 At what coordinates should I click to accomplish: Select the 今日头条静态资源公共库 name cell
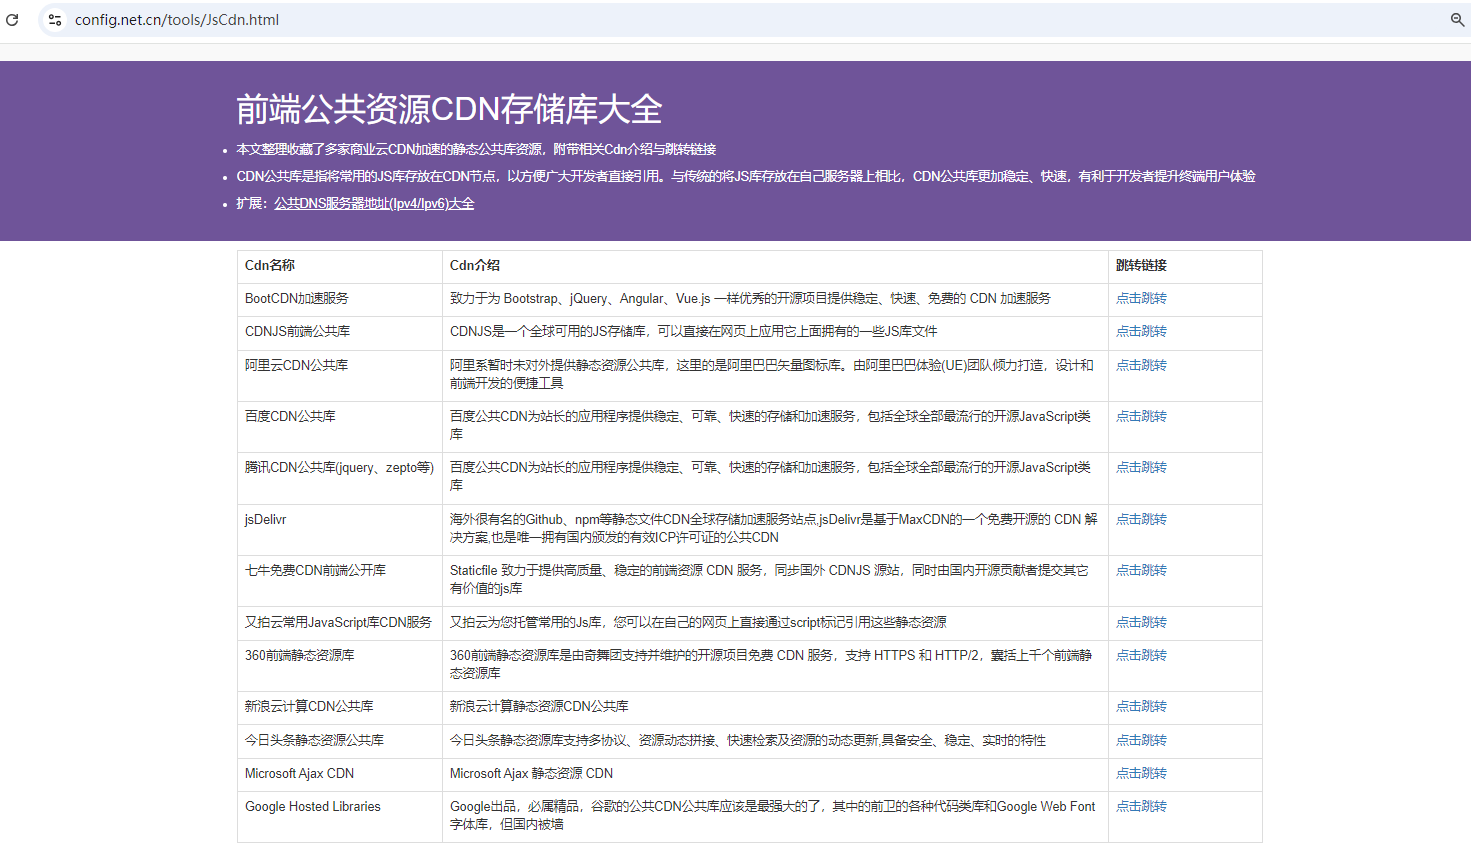tap(340, 741)
